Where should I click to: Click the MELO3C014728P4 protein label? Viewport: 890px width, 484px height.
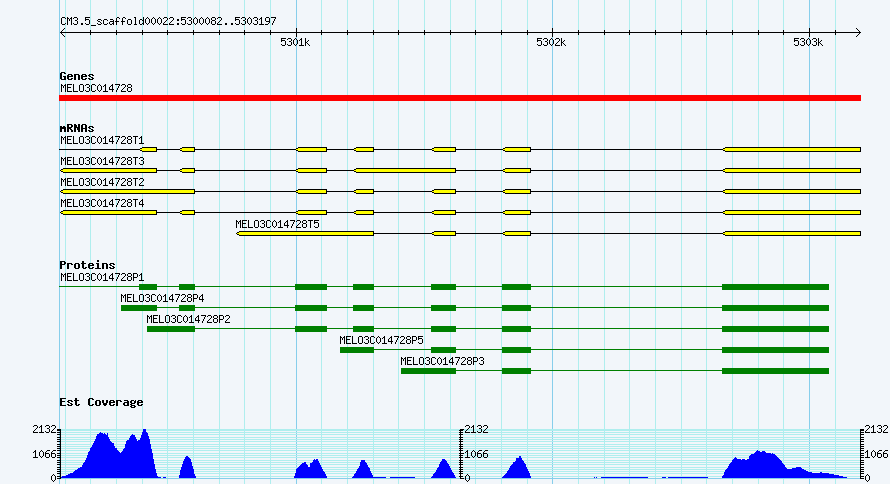click(162, 298)
